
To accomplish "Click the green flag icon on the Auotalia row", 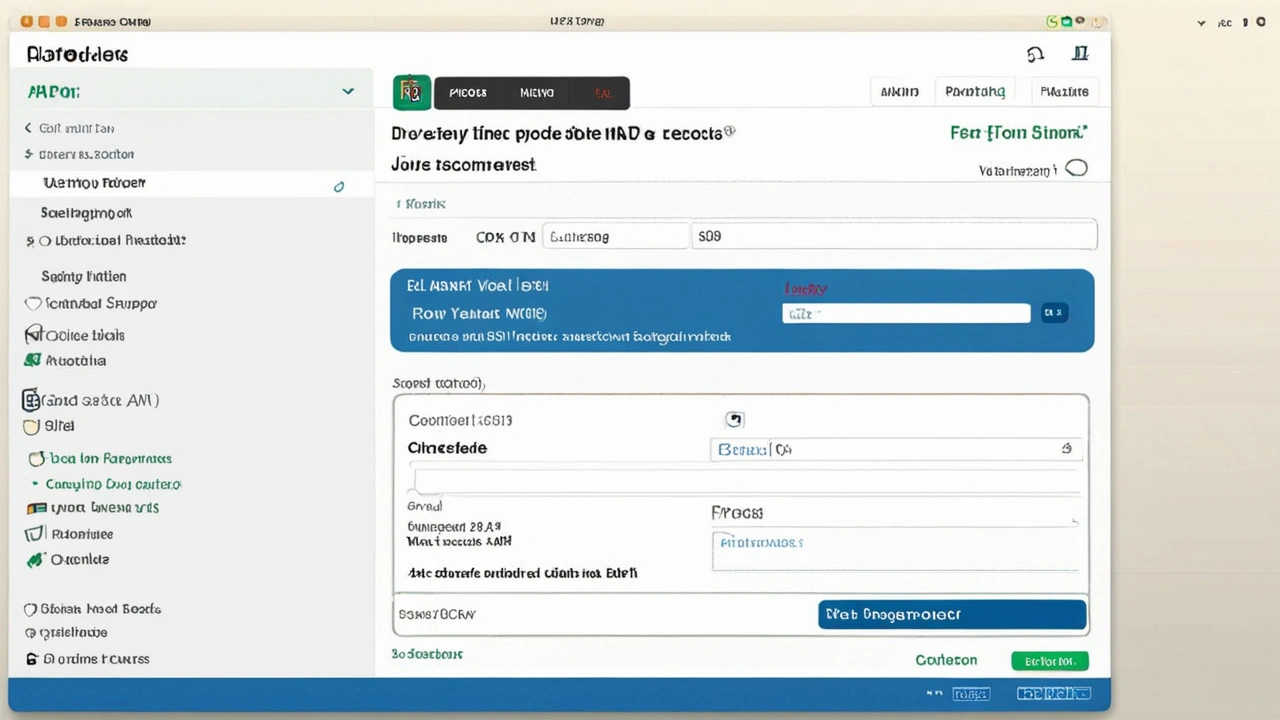I will click(x=33, y=360).
